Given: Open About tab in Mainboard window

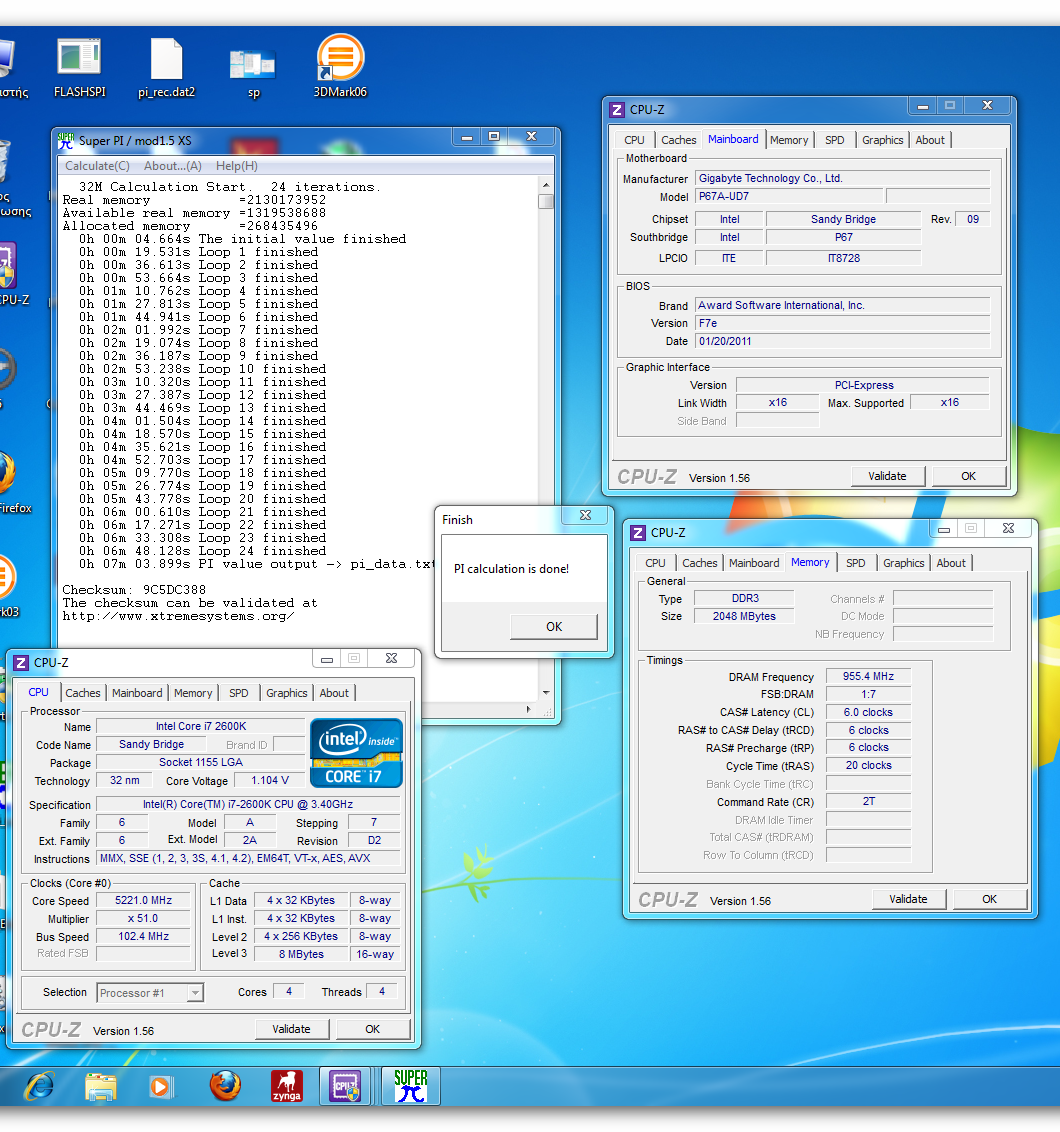Looking at the screenshot, I should pos(930,140).
